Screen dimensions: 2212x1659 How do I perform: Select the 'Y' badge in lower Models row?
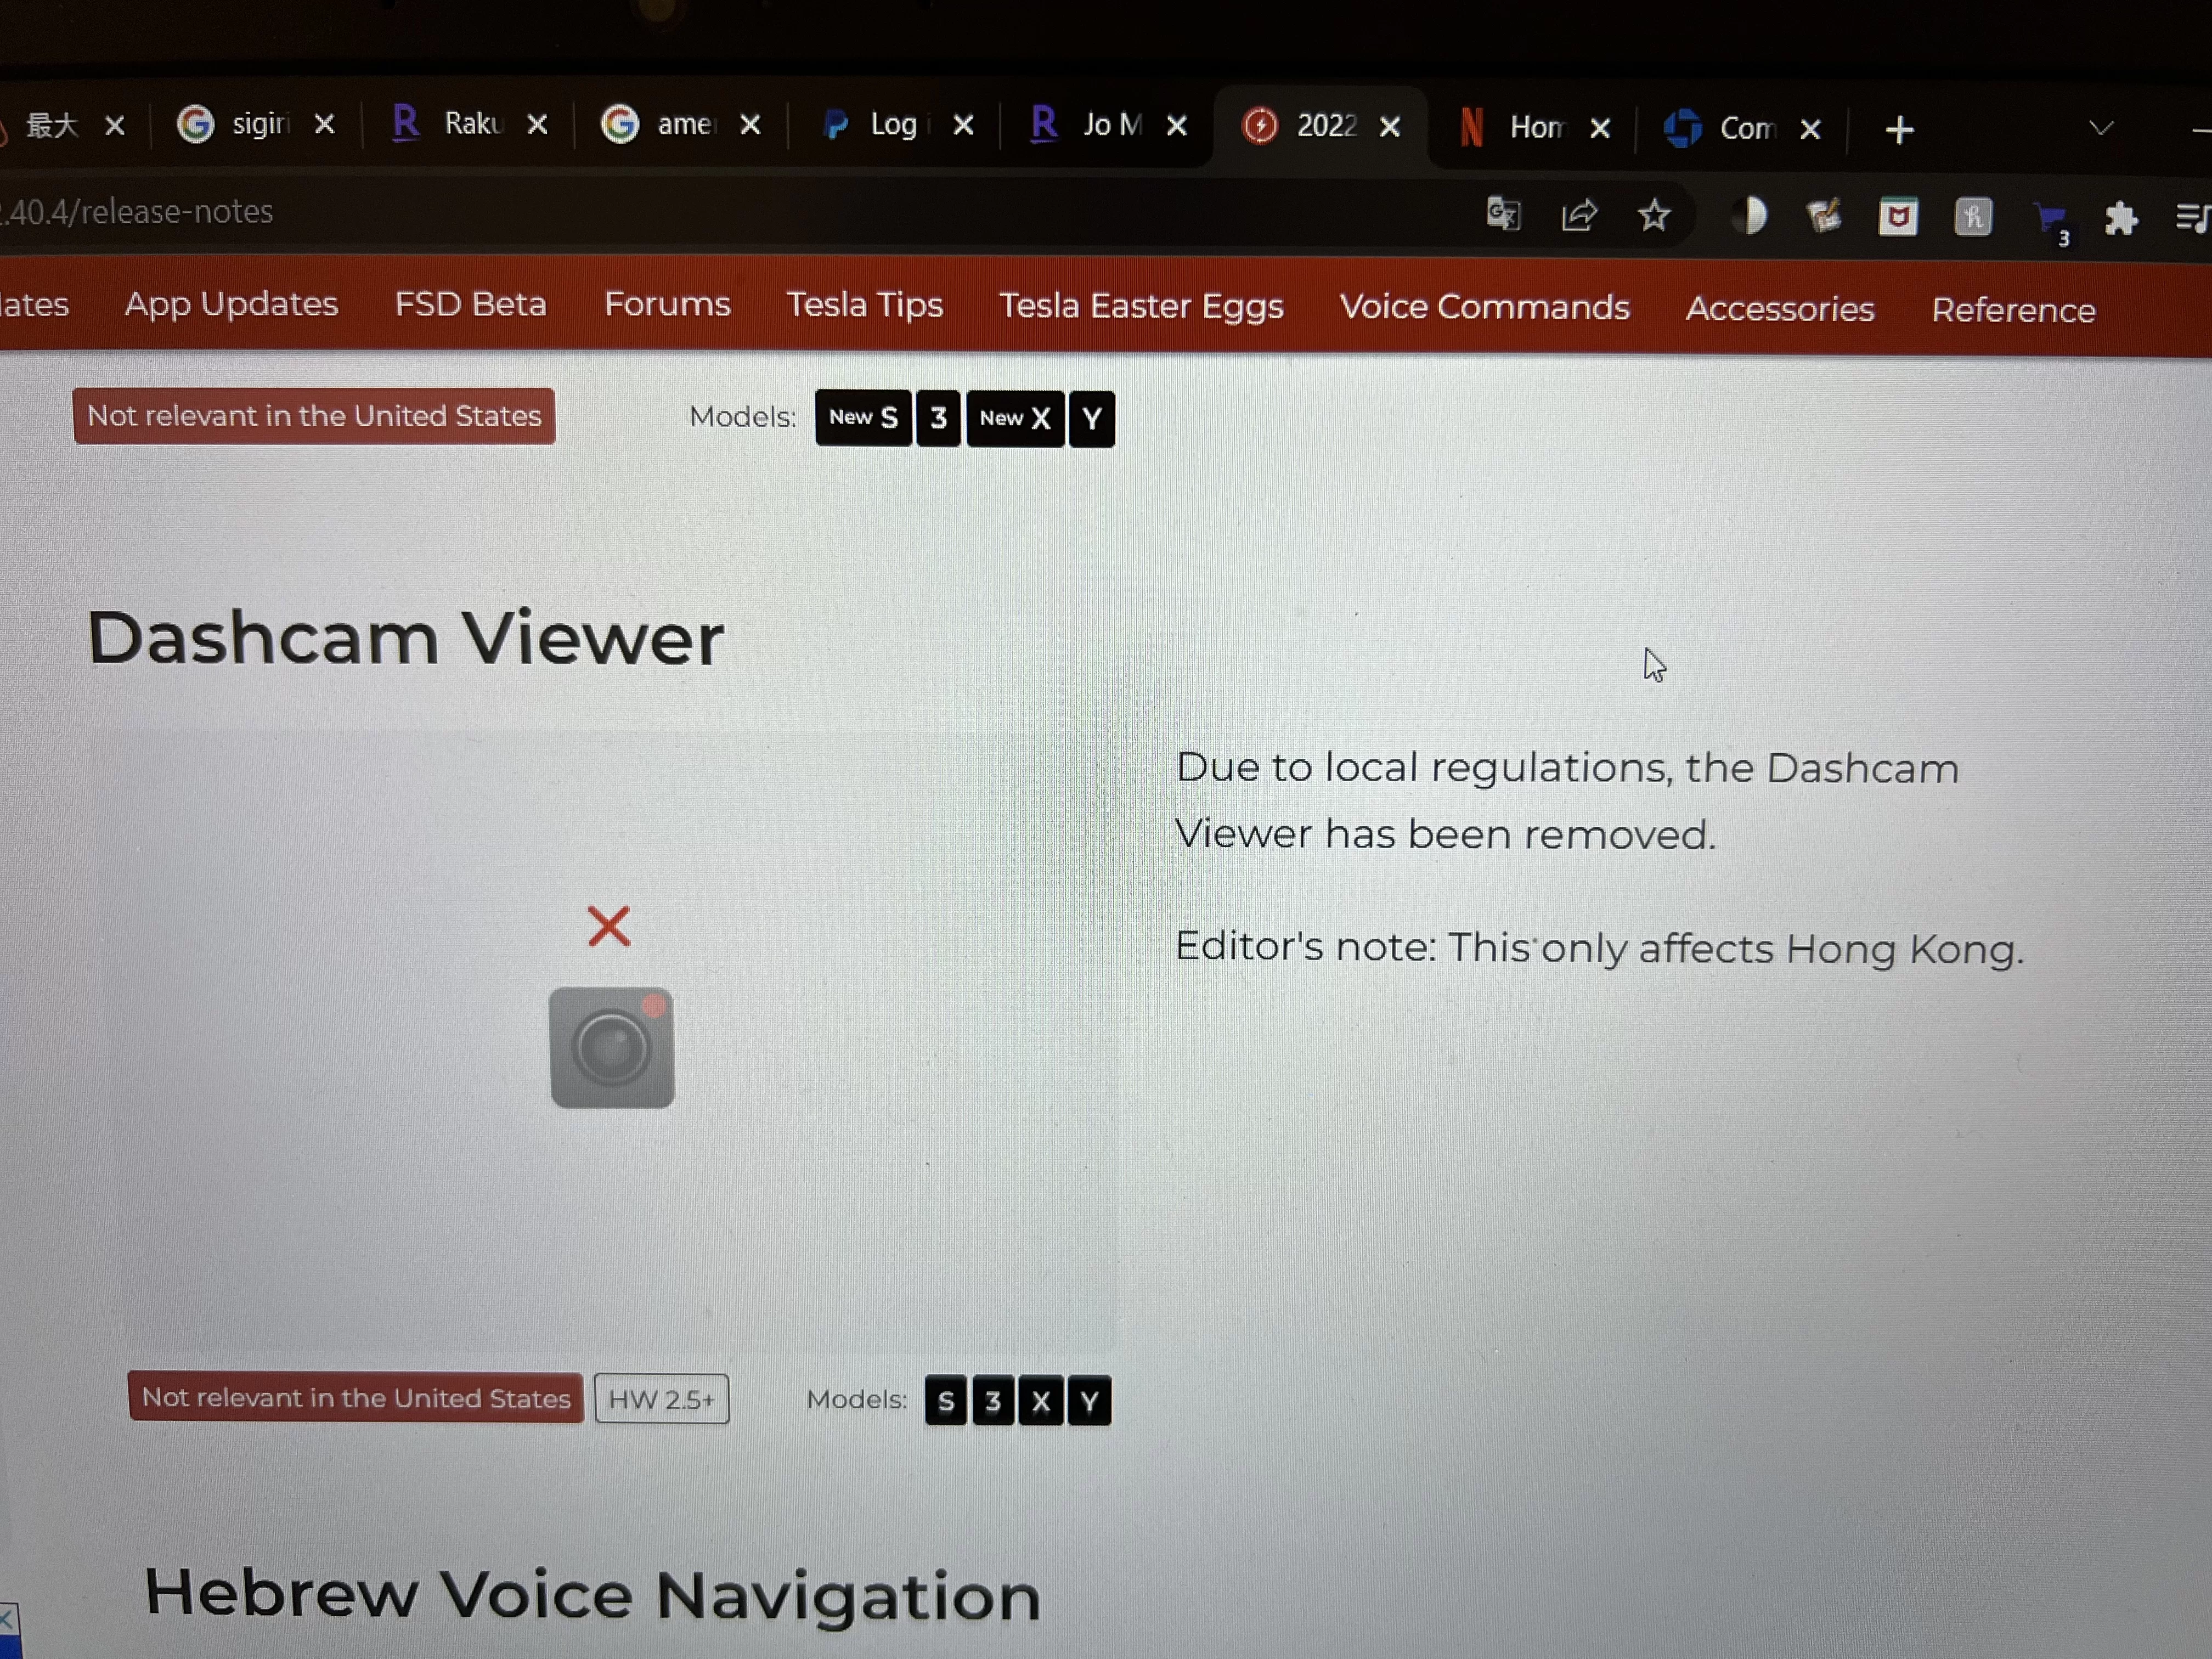pos(1089,1401)
